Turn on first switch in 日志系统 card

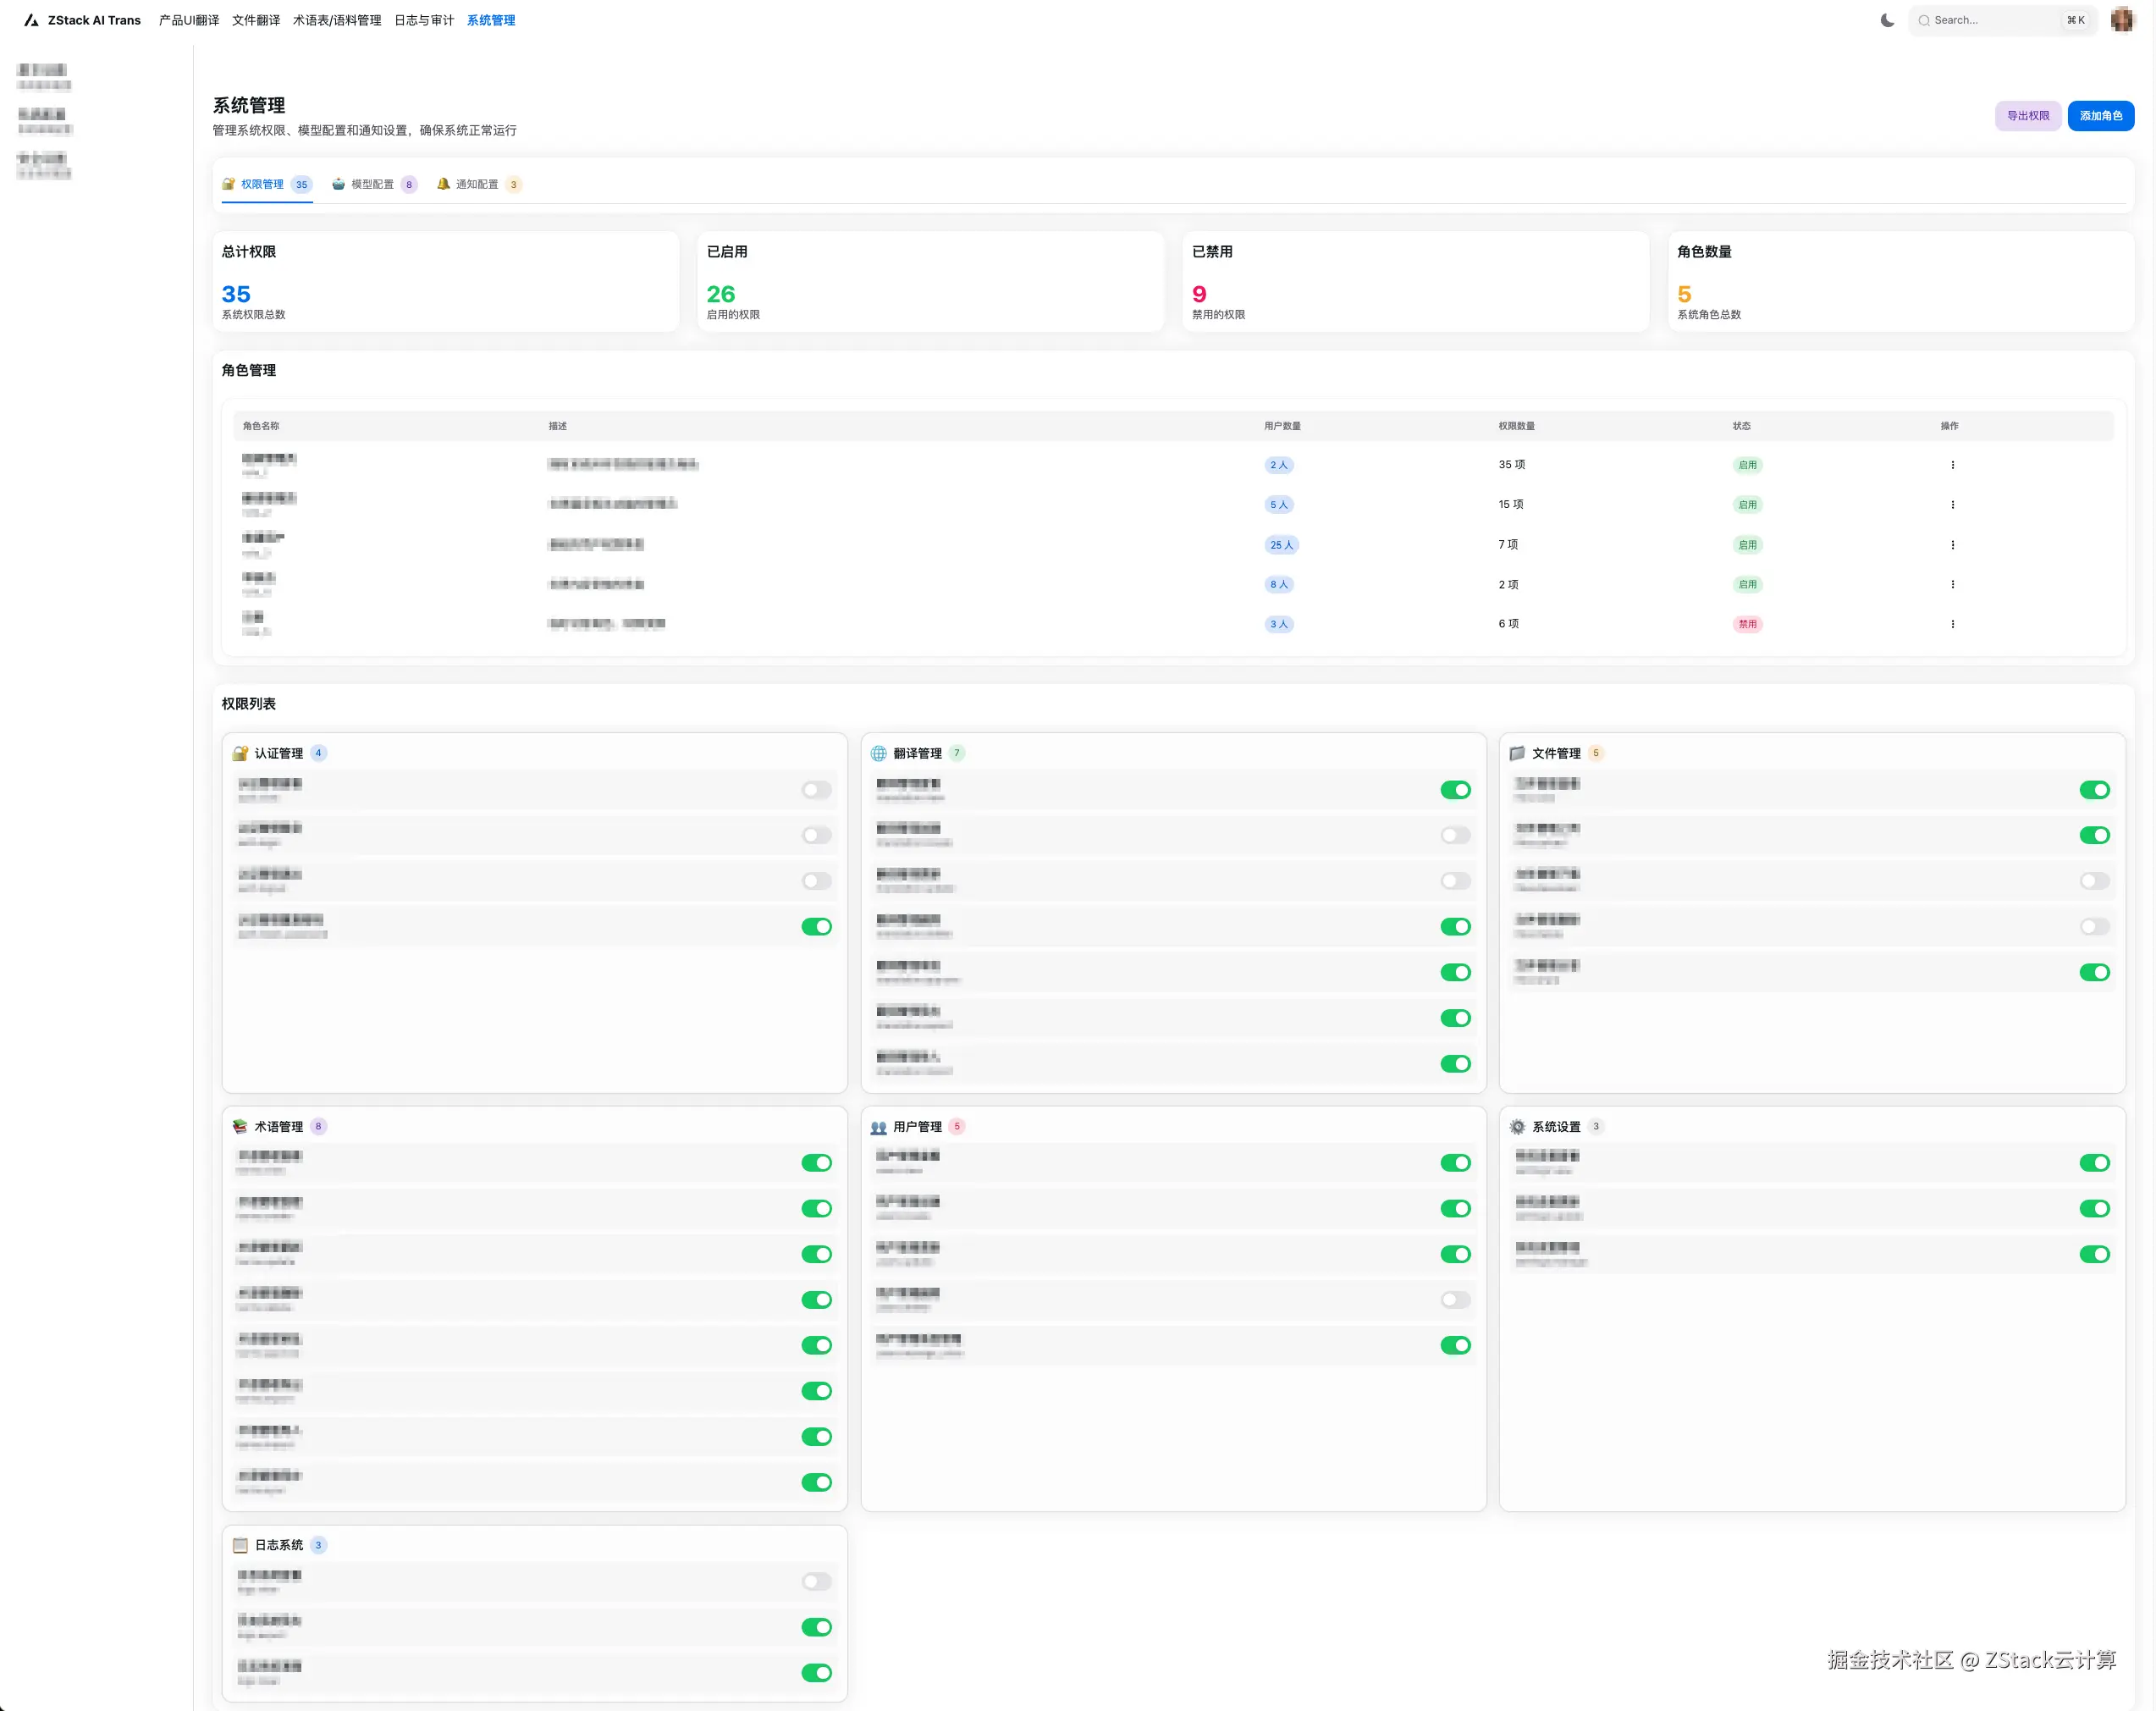(x=816, y=1581)
